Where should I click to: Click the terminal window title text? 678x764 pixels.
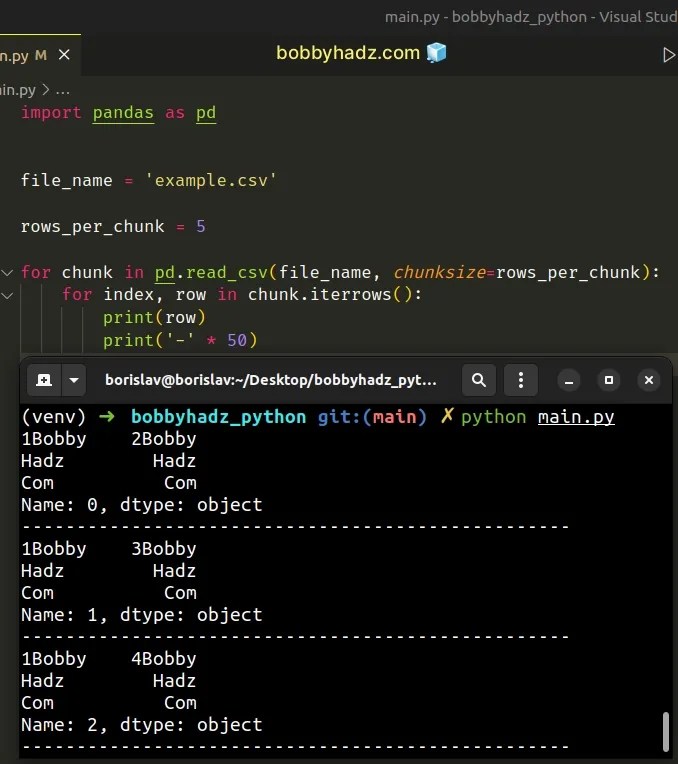point(271,380)
